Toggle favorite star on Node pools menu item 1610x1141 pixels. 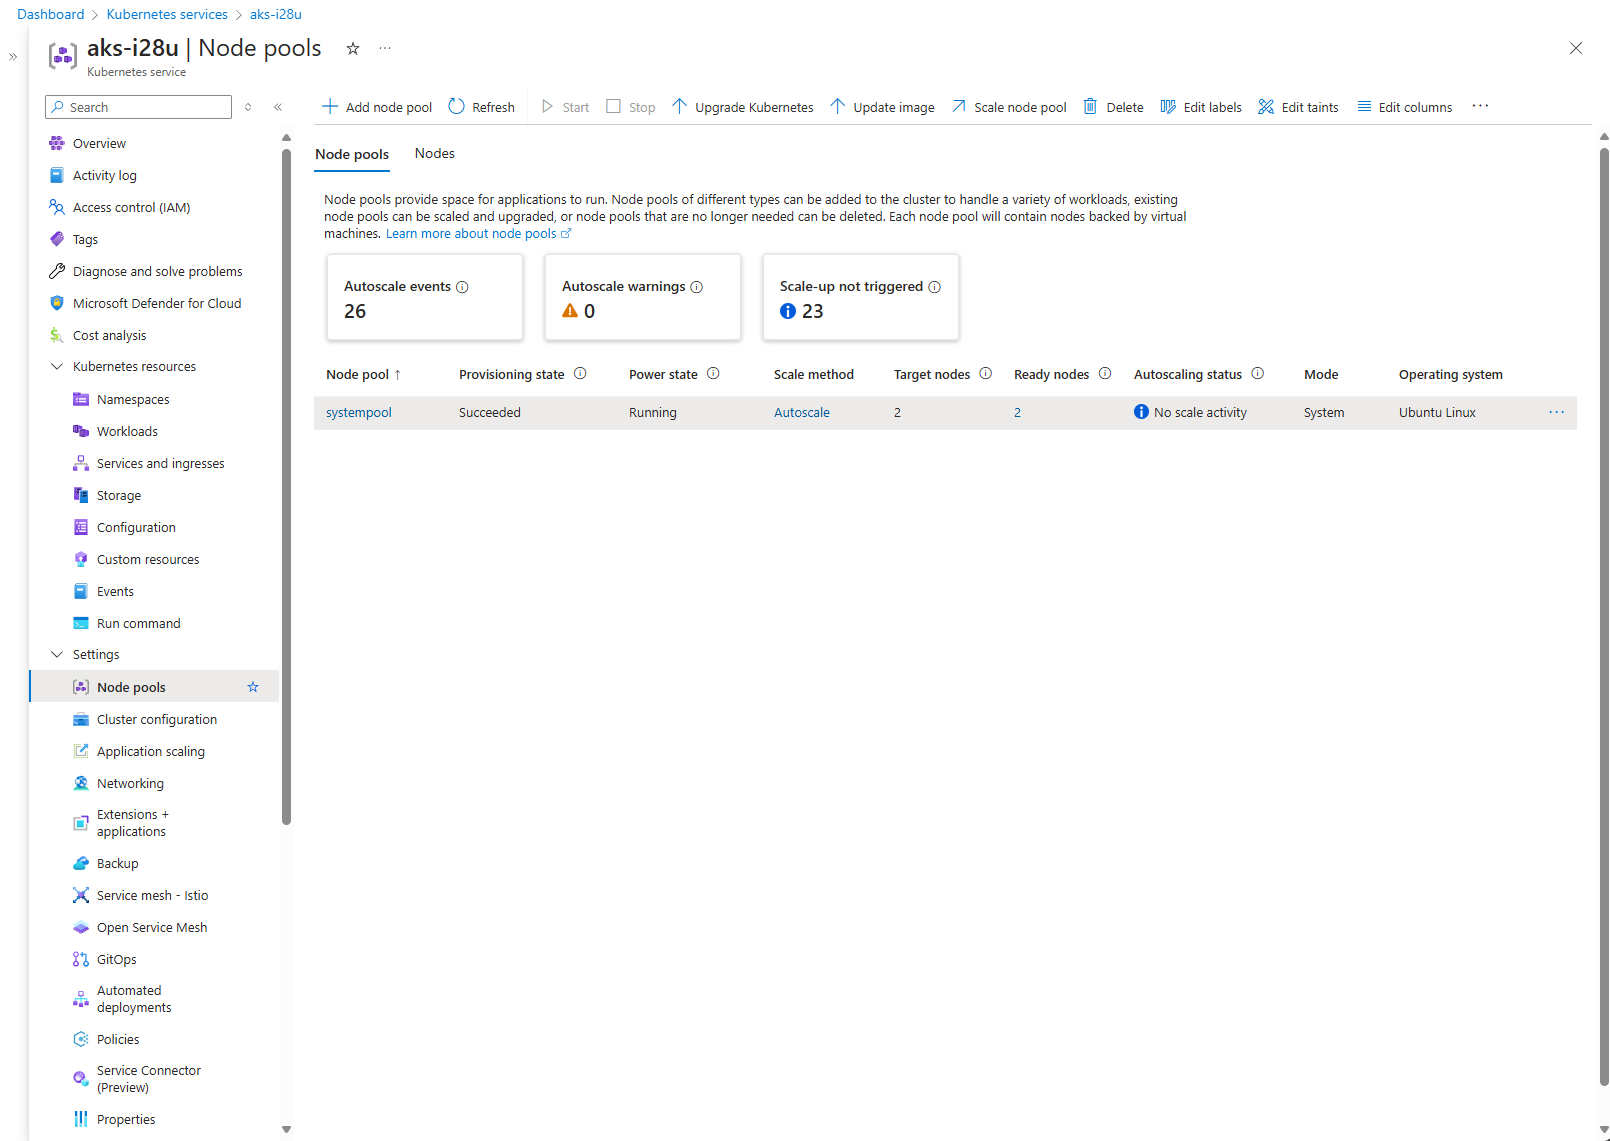click(253, 687)
